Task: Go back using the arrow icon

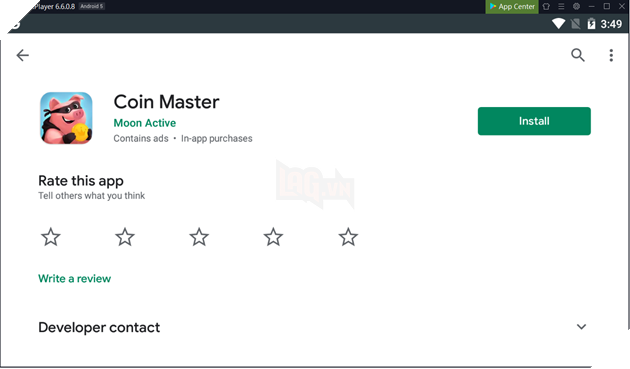Action: click(x=22, y=55)
